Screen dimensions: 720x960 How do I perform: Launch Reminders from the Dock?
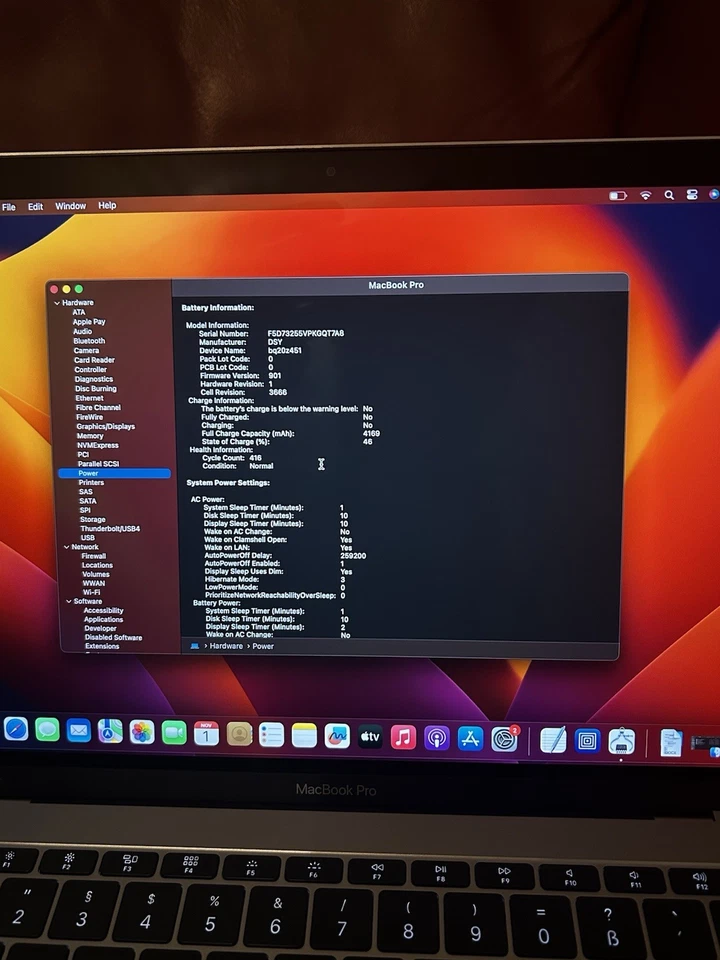pos(271,735)
